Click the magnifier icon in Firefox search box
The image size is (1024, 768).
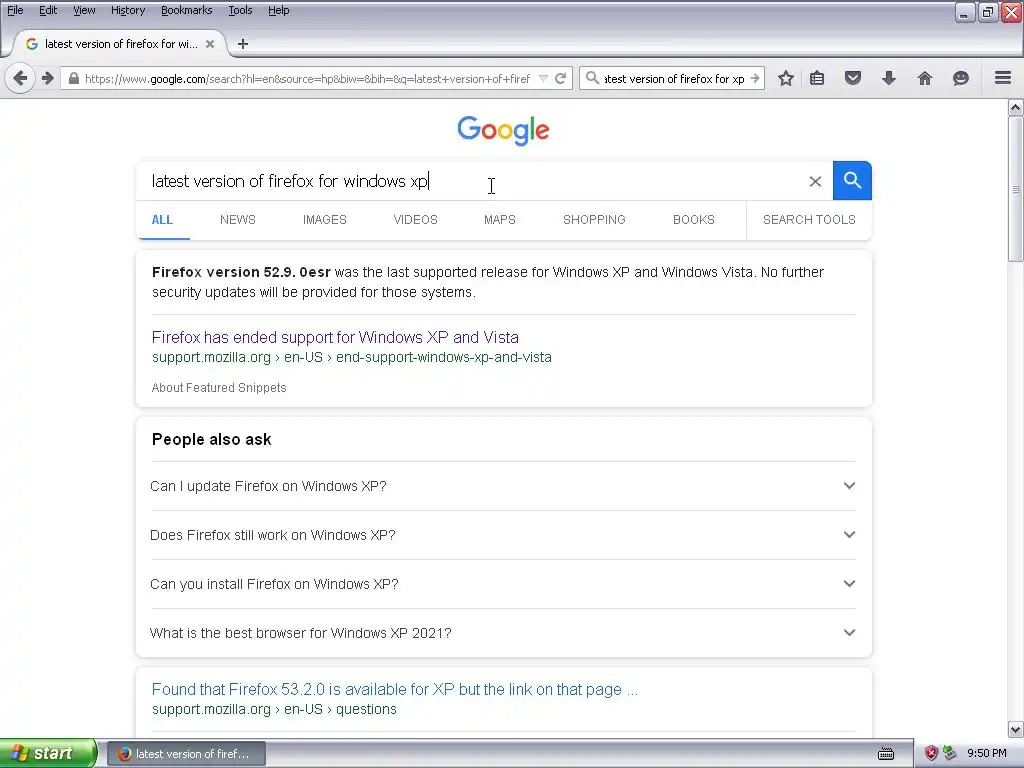[592, 78]
